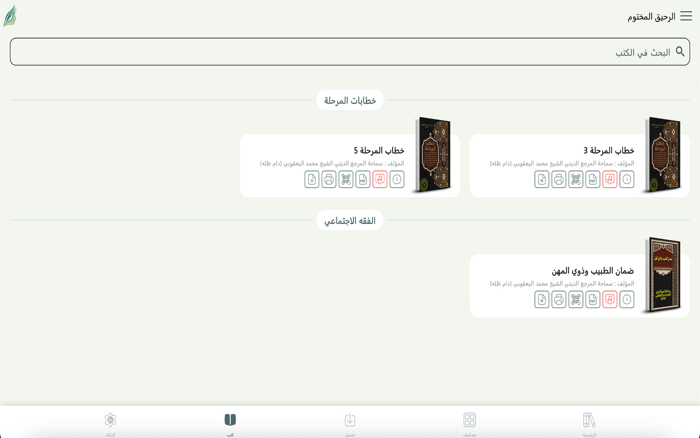Screen dimensions: 700x438
Task: Click the title خطاب المرحلة 3
Action: click(x=608, y=150)
